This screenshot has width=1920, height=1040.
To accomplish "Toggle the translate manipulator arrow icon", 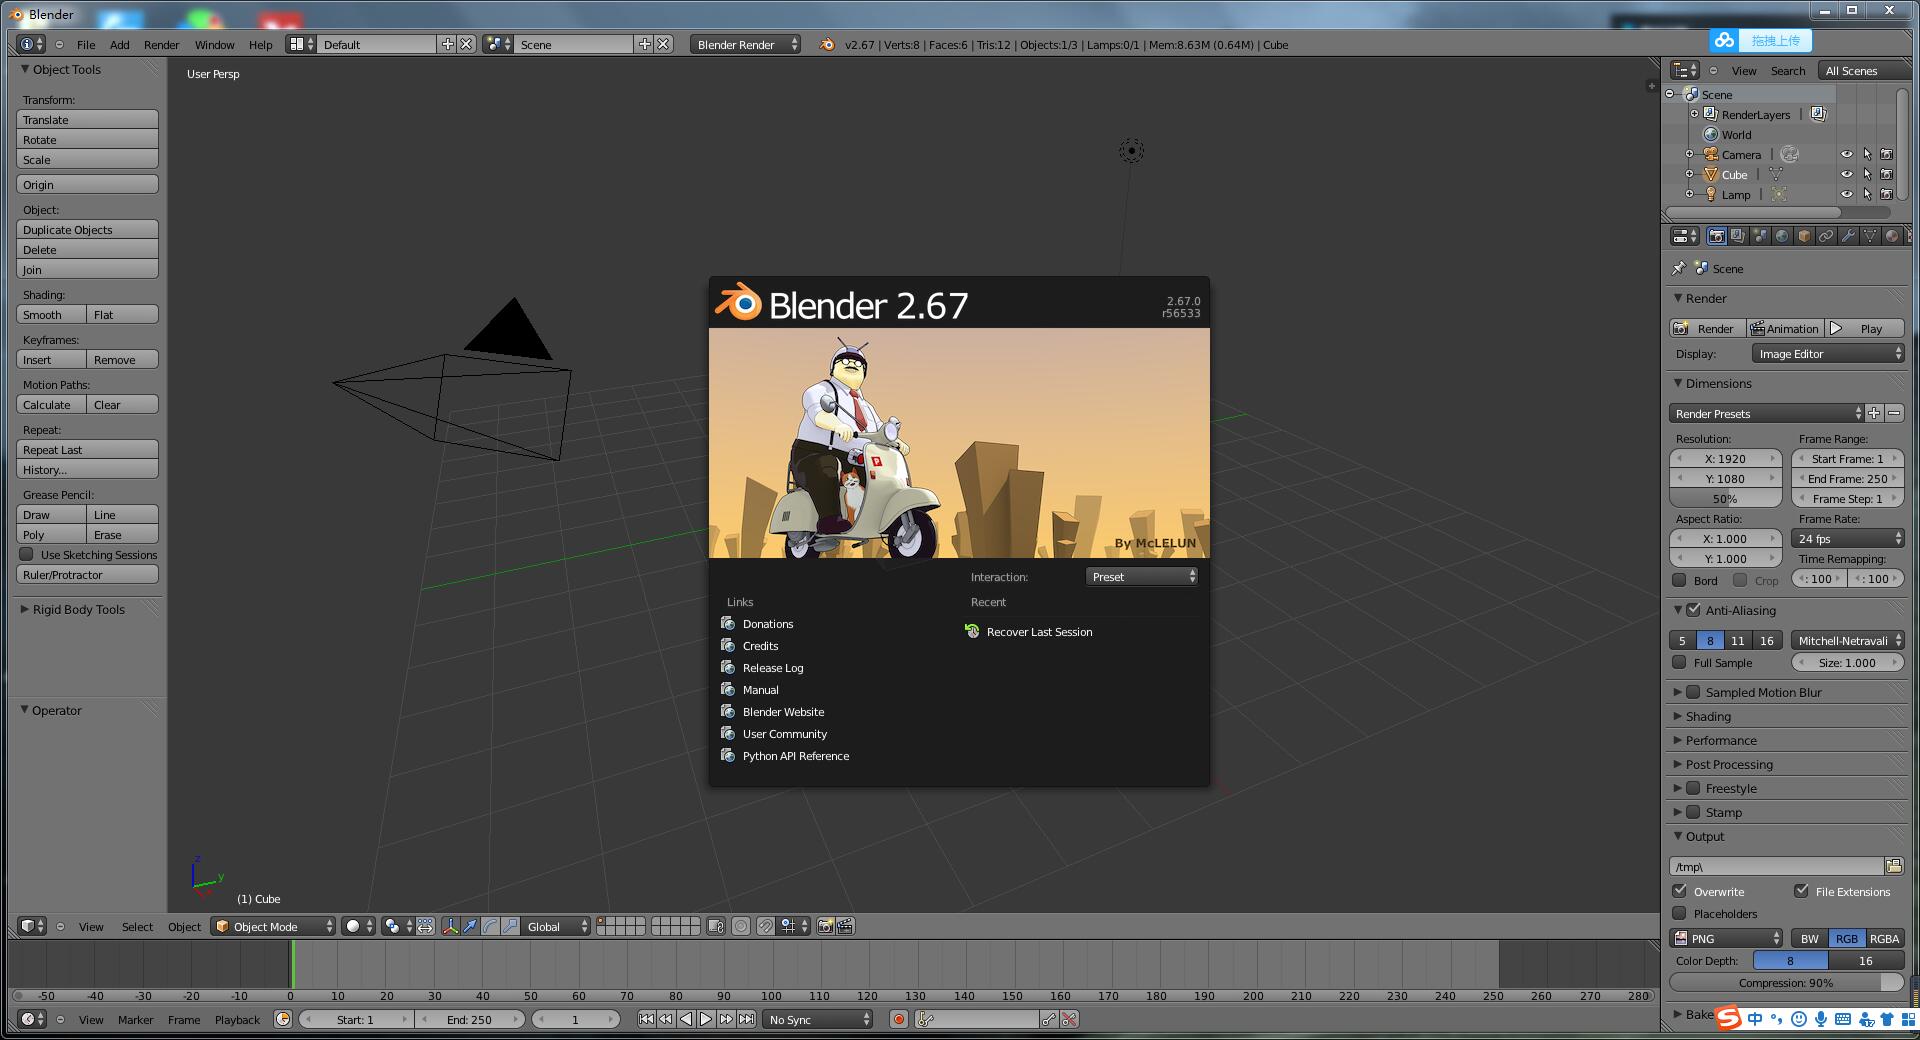I will pyautogui.click(x=470, y=927).
